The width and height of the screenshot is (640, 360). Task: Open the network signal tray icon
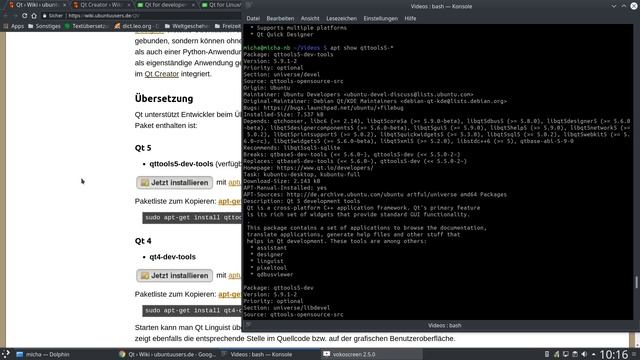[x=556, y=354]
